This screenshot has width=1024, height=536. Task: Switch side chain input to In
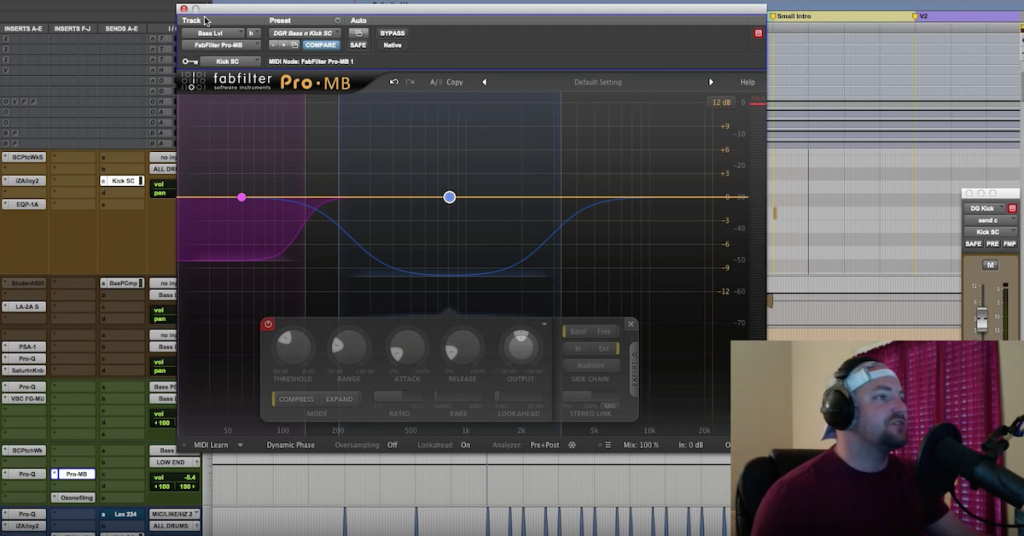(x=578, y=349)
